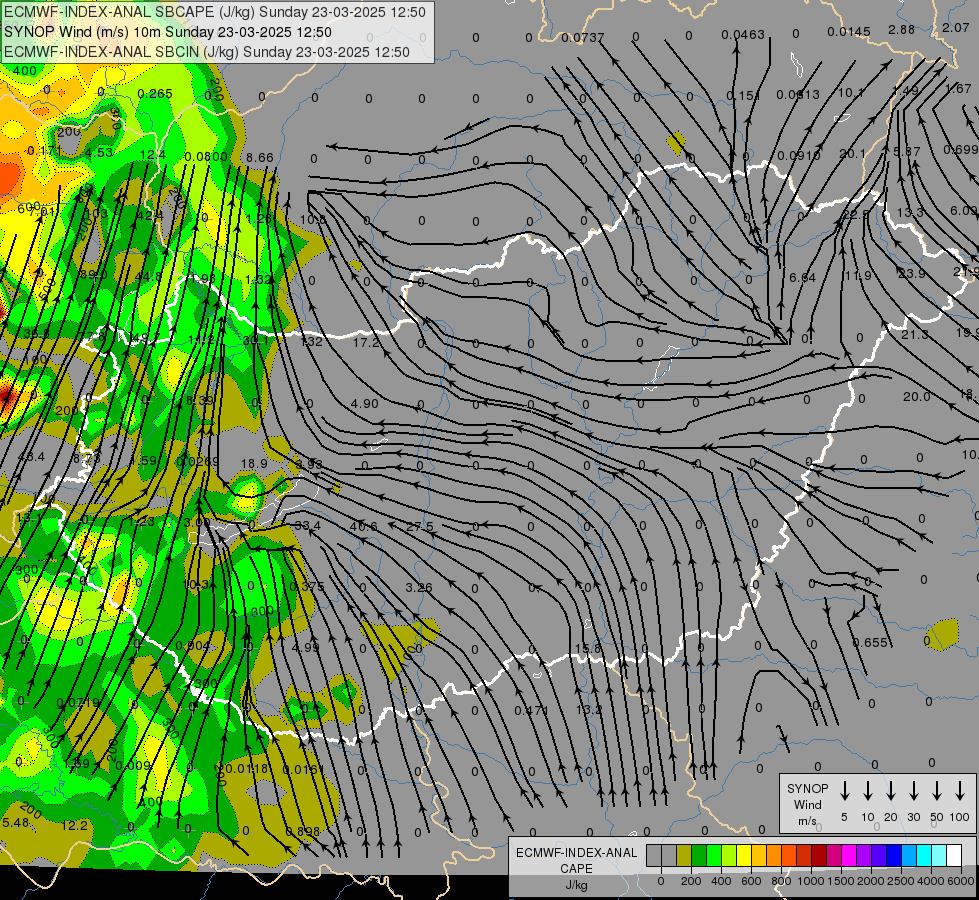Select the olive CAPE legend swatch
Image resolution: width=979 pixels, height=900 pixels.
684,855
